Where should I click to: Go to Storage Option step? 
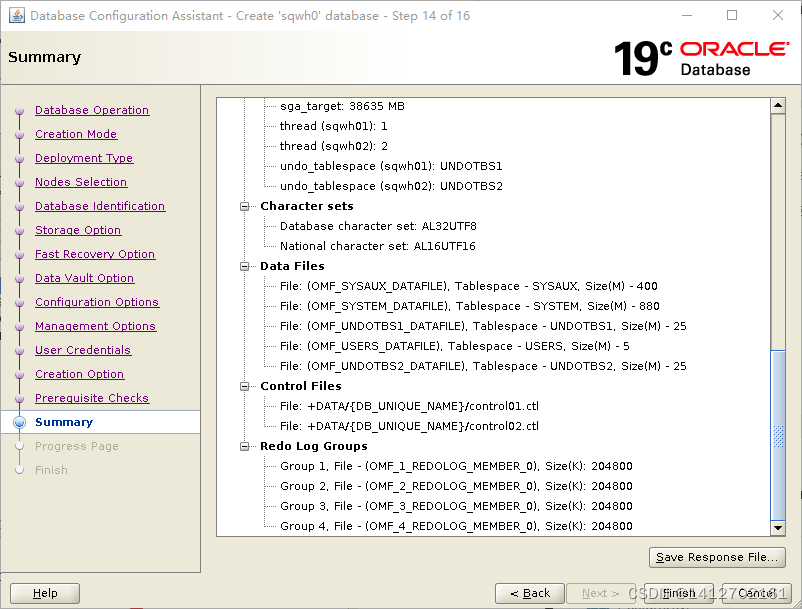pyautogui.click(x=78, y=230)
